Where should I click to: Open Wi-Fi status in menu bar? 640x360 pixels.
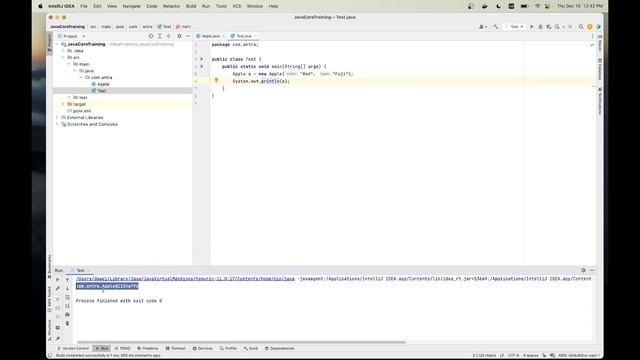pyautogui.click(x=538, y=6)
